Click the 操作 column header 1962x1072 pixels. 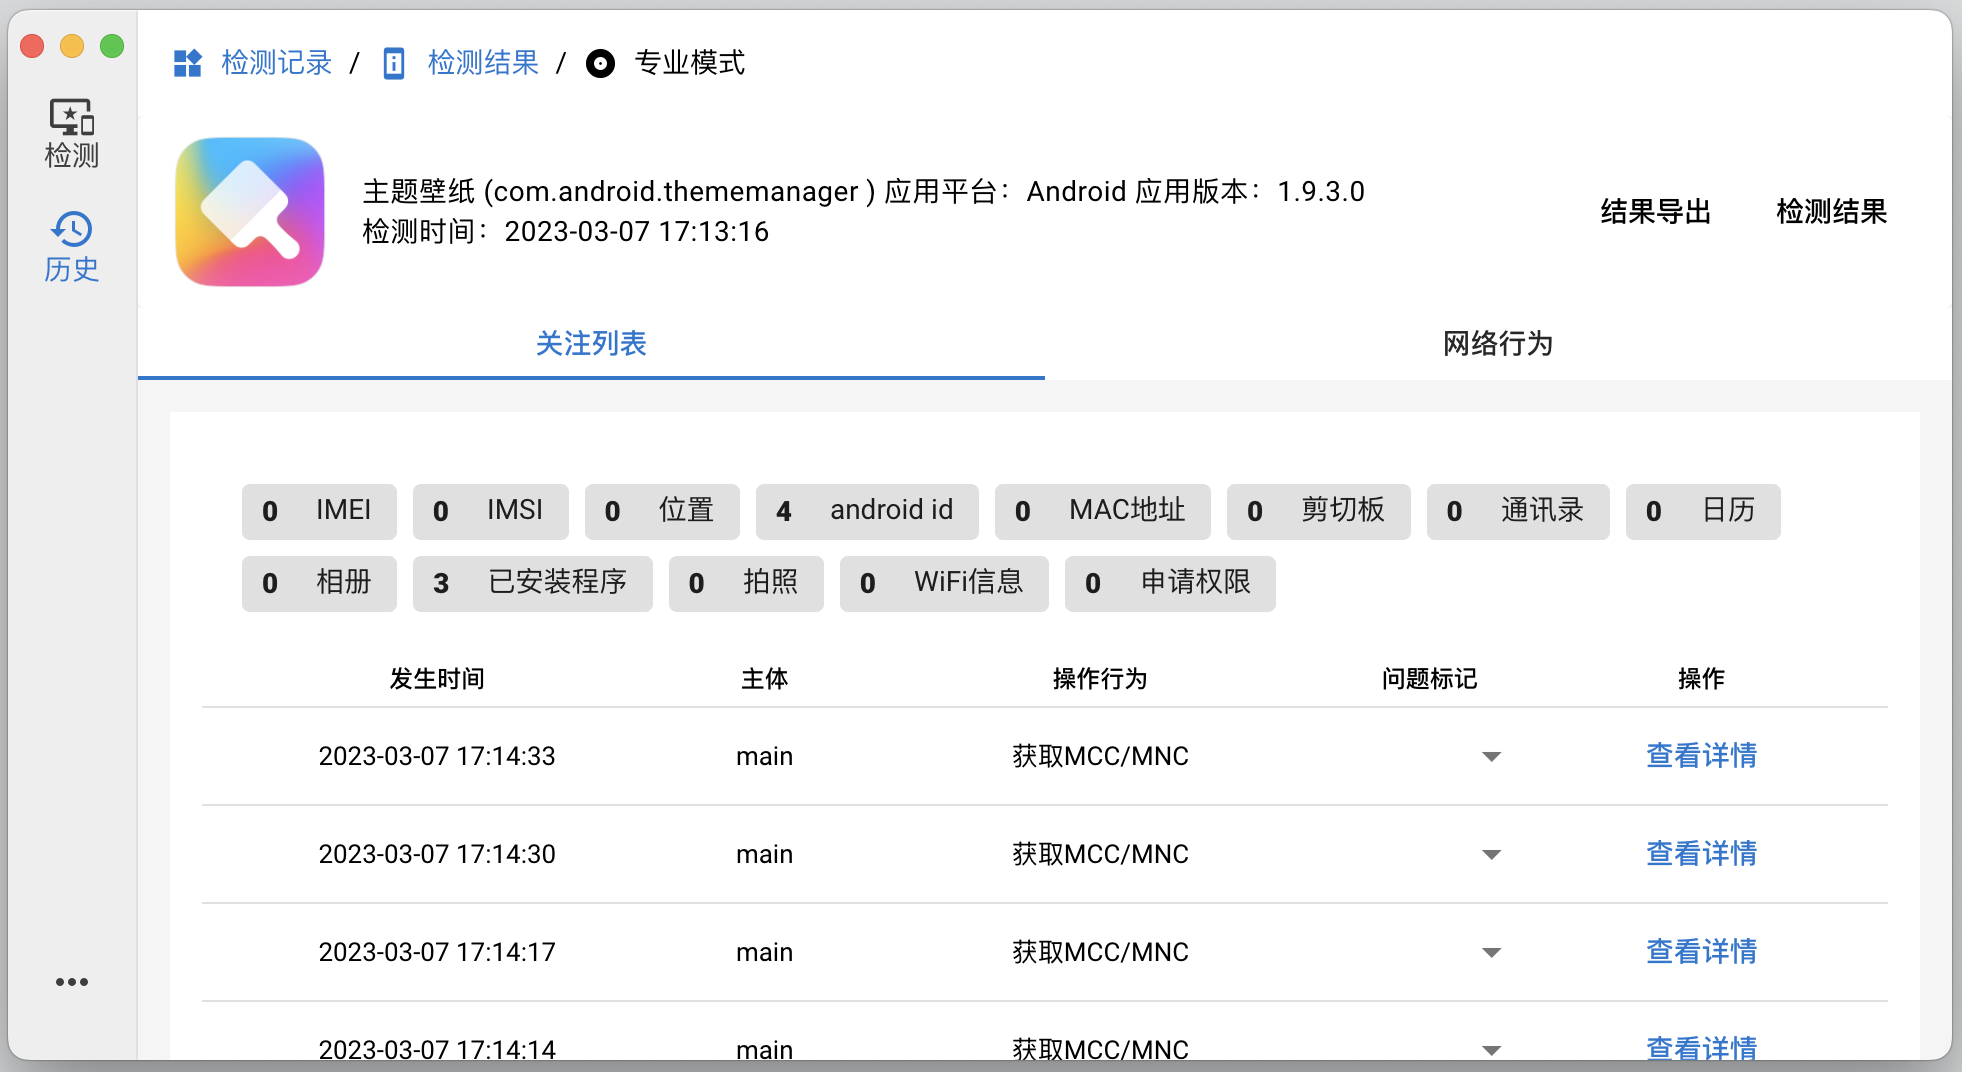(x=1701, y=679)
